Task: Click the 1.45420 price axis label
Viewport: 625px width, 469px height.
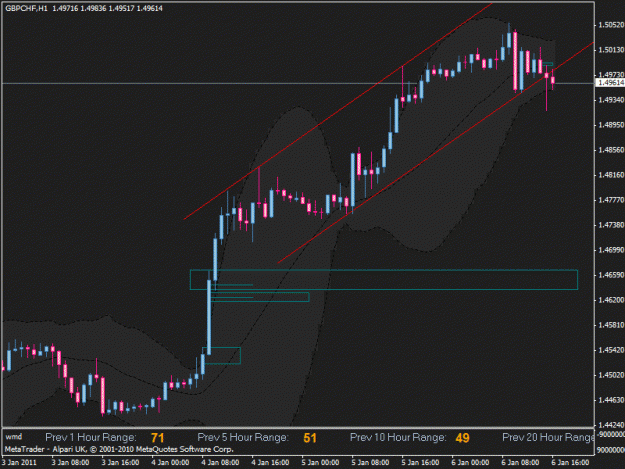Action: [x=611, y=350]
